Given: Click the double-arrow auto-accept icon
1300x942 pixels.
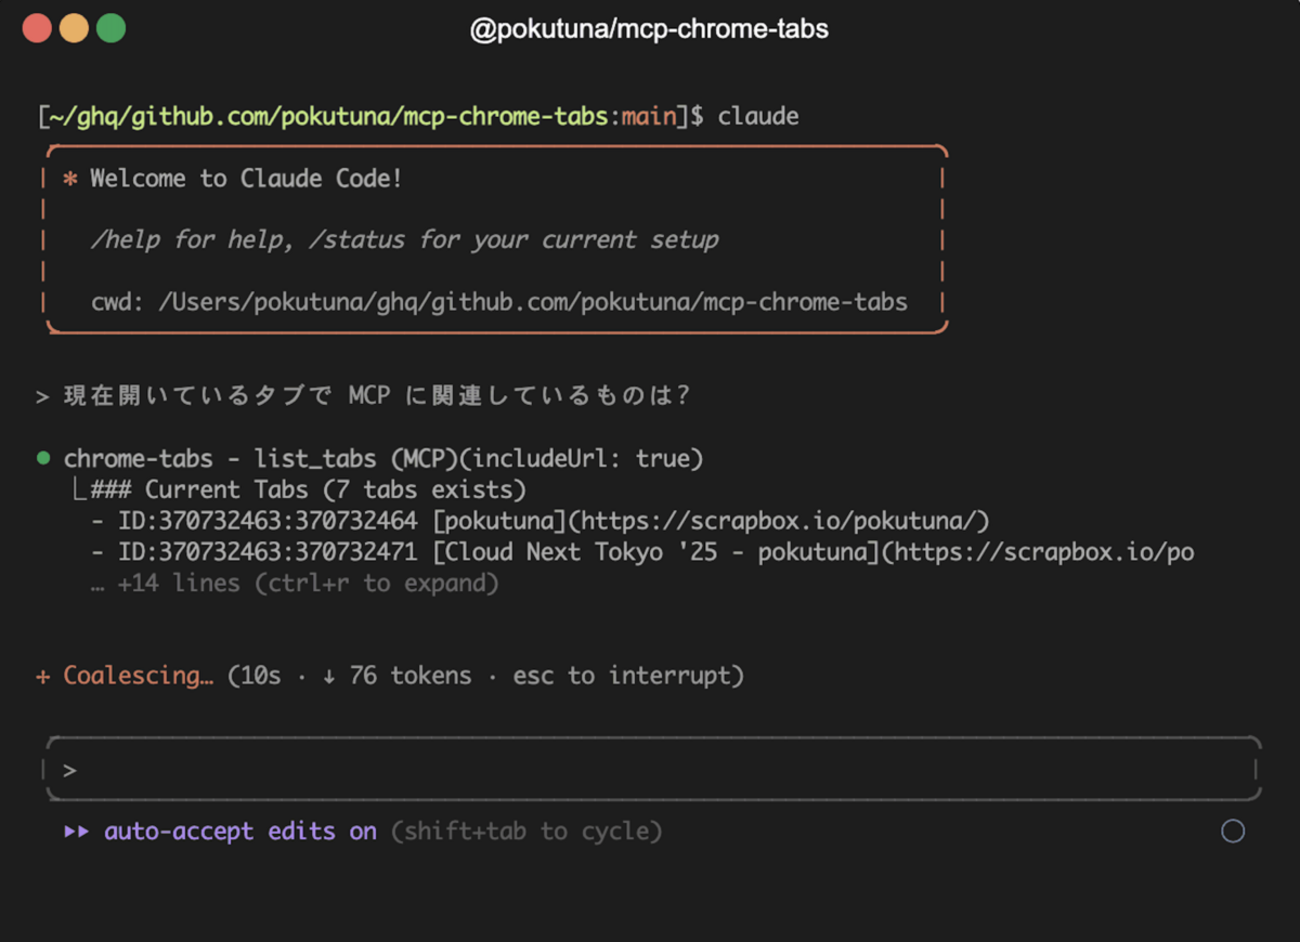Looking at the screenshot, I should point(76,831).
